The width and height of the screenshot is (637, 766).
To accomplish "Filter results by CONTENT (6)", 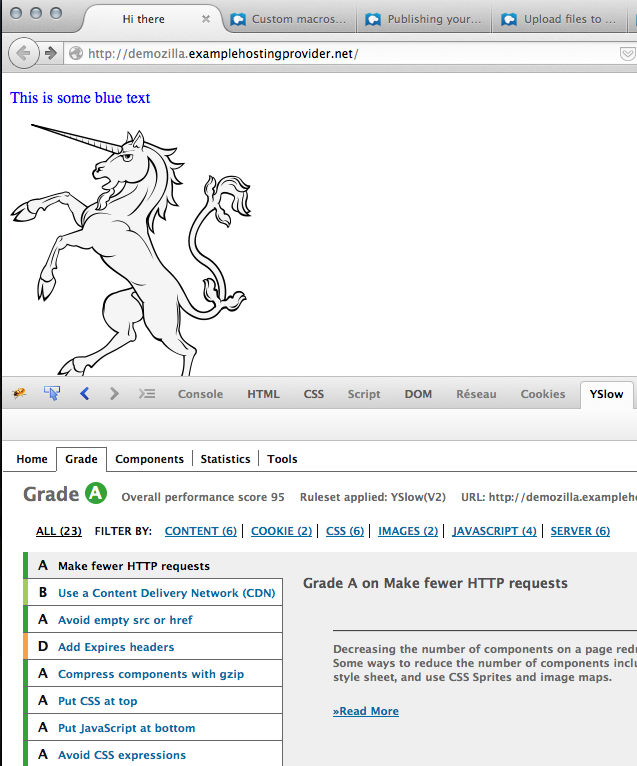I will point(200,531).
